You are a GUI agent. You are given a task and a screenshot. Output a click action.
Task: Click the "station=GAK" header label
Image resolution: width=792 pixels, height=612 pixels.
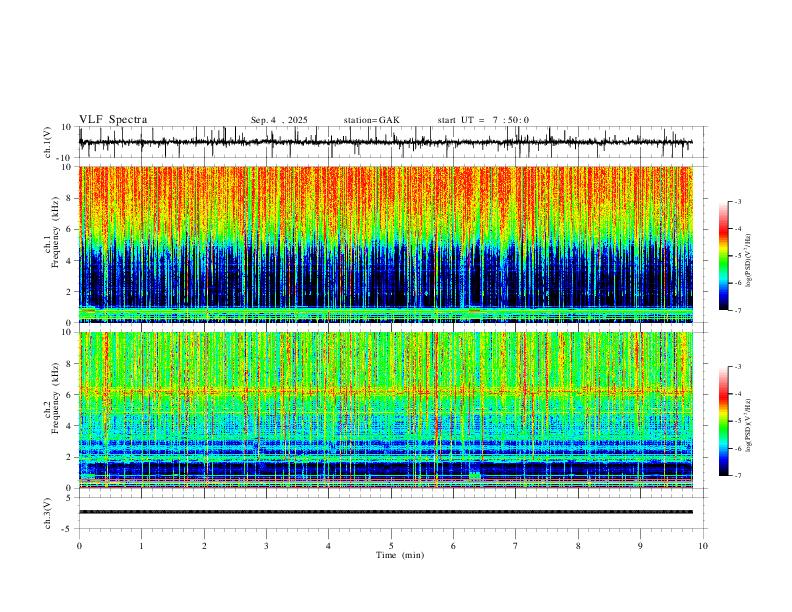pyautogui.click(x=371, y=120)
